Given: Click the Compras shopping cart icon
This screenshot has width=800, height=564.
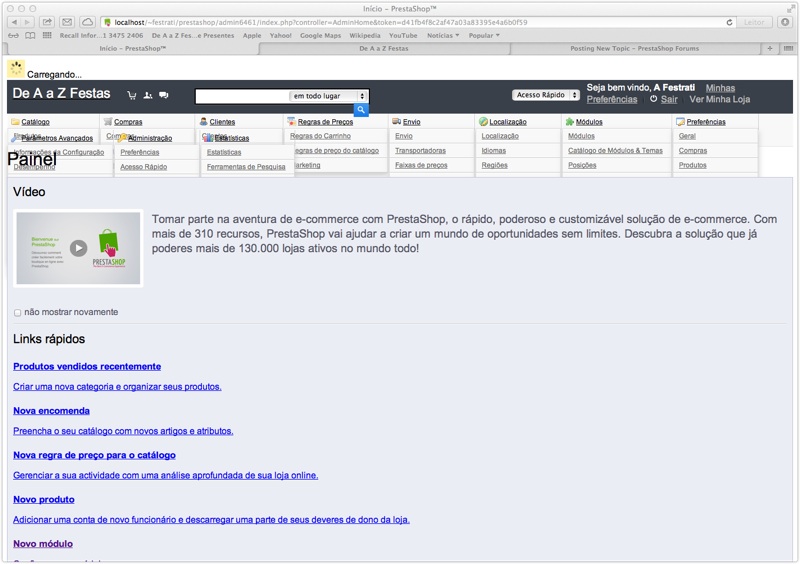Looking at the screenshot, I should tap(108, 121).
